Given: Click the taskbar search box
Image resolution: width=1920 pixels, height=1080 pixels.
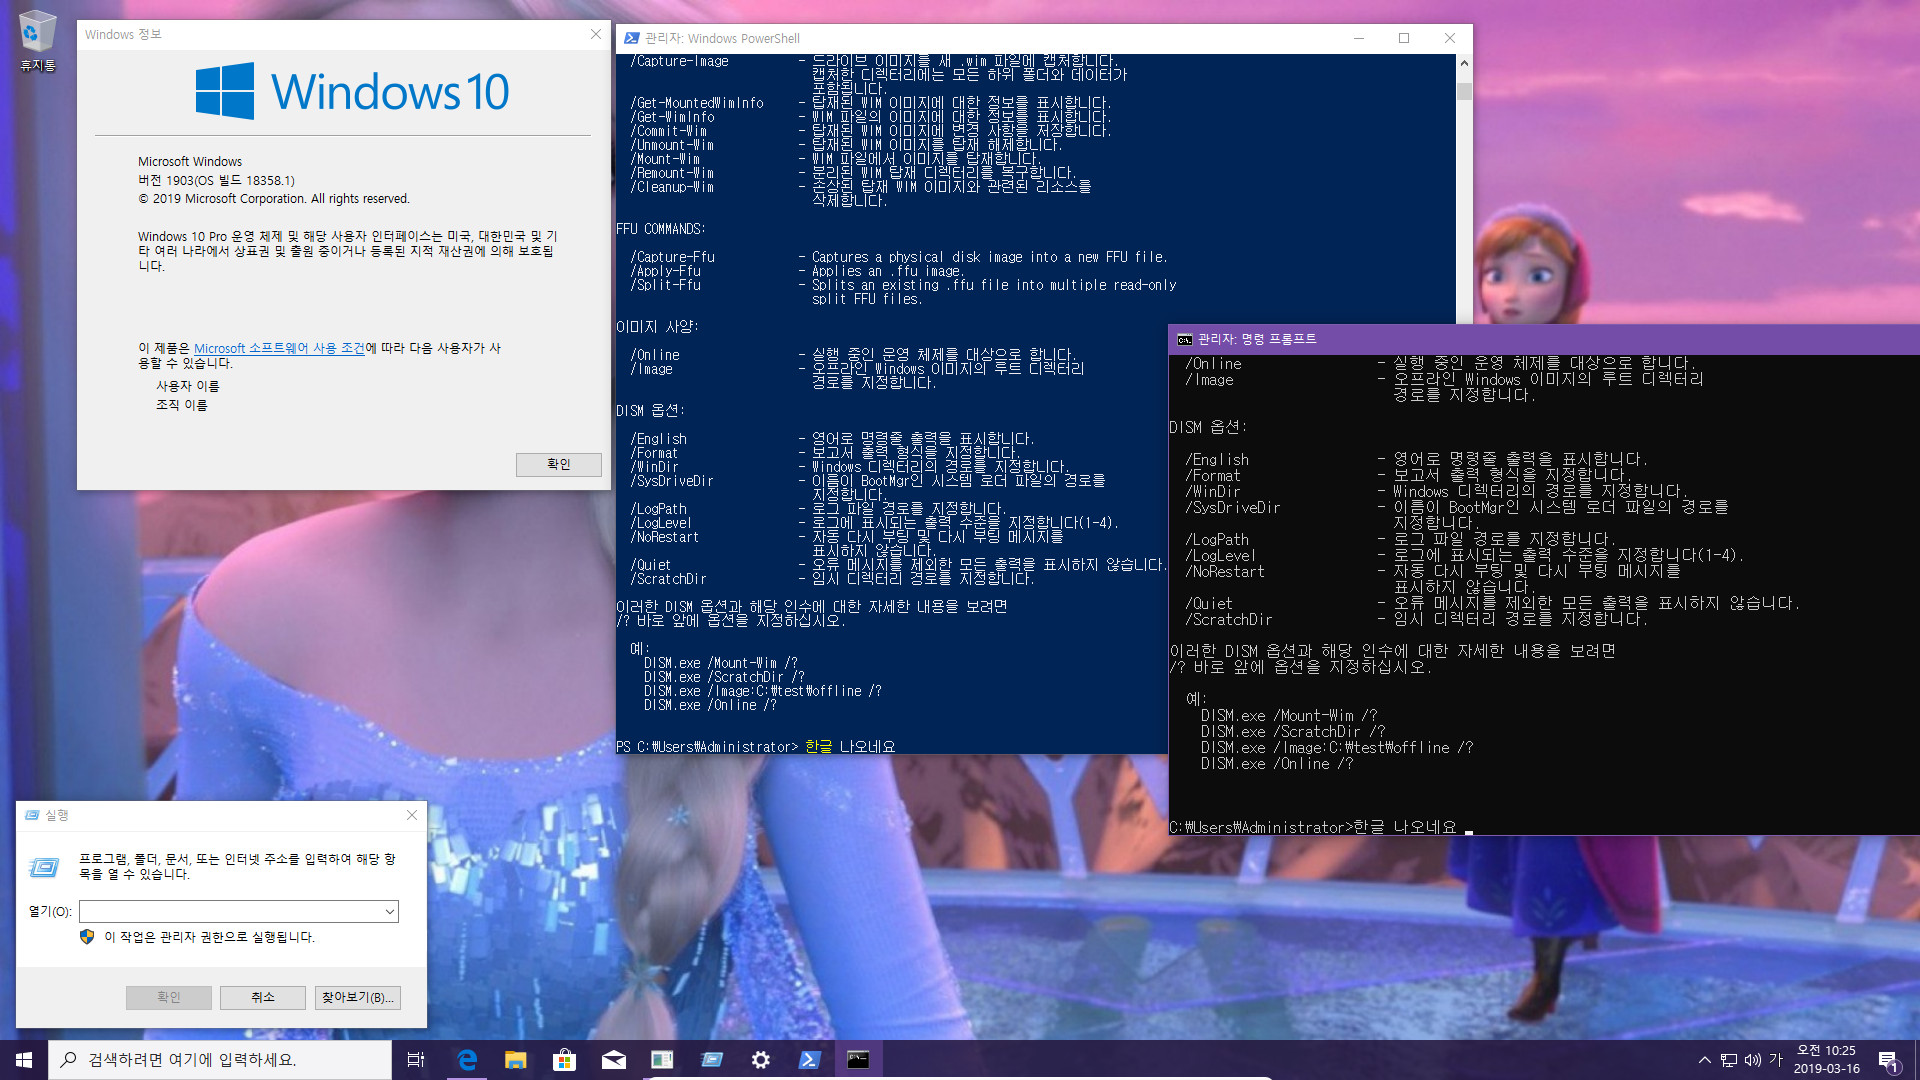Looking at the screenshot, I should coord(220,1060).
